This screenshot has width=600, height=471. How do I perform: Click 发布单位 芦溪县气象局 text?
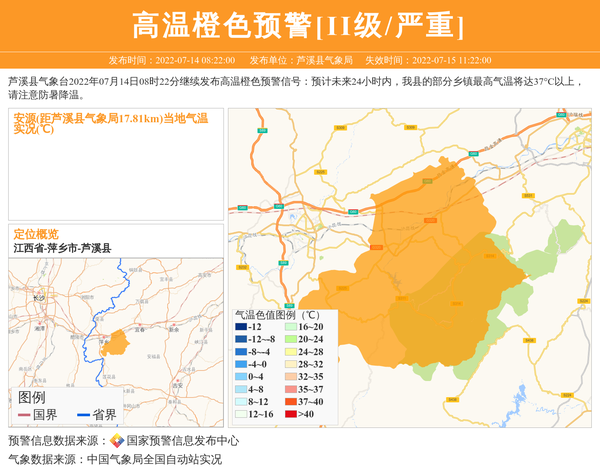pos(300,60)
